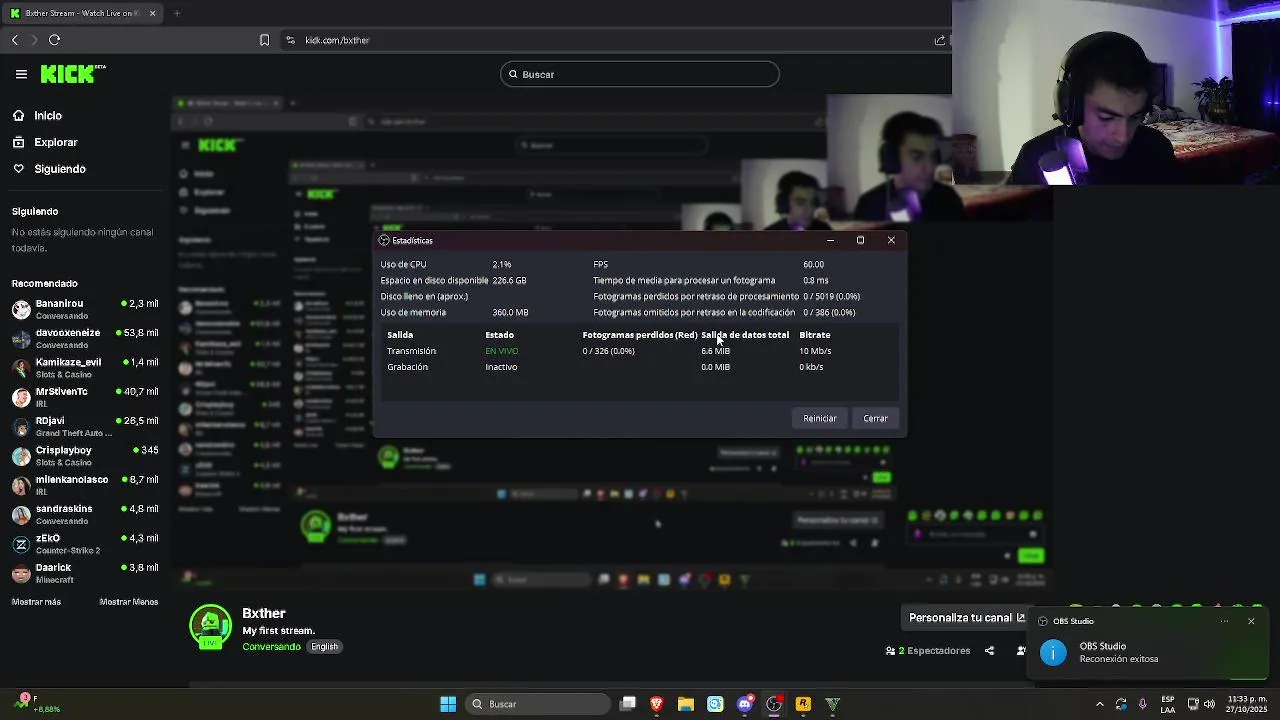This screenshot has width=1280, height=720.
Task: Click the Uso de CPU 2.1% value
Action: [x=501, y=265]
